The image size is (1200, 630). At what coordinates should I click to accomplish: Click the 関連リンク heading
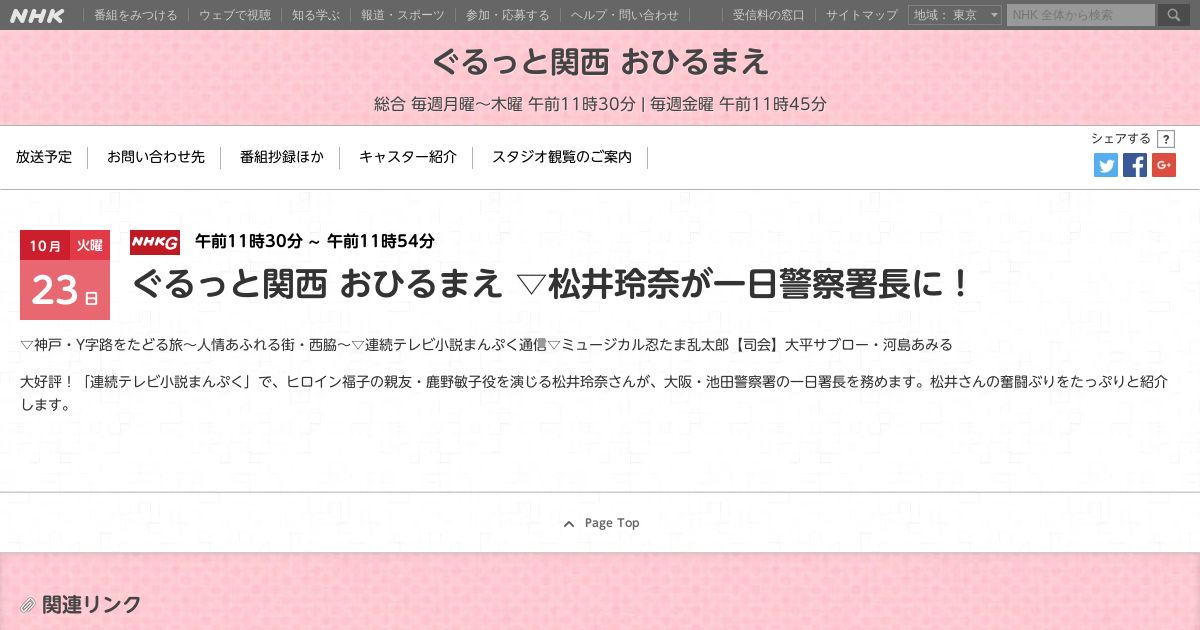point(91,604)
